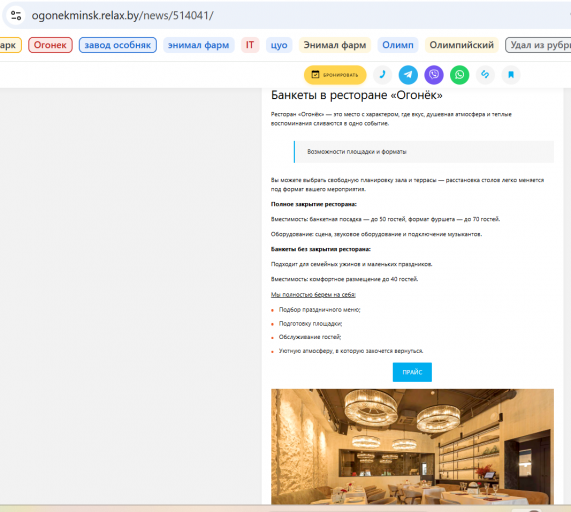The image size is (571, 512).
Task: Click the list item Подбор праздничного меню
Action: point(319,310)
